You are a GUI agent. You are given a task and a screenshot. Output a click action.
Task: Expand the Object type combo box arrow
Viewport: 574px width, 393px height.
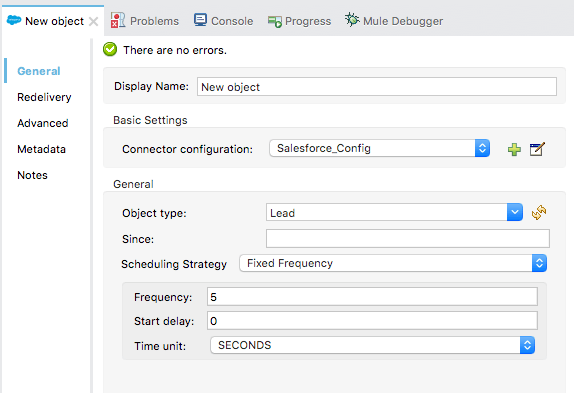515,212
